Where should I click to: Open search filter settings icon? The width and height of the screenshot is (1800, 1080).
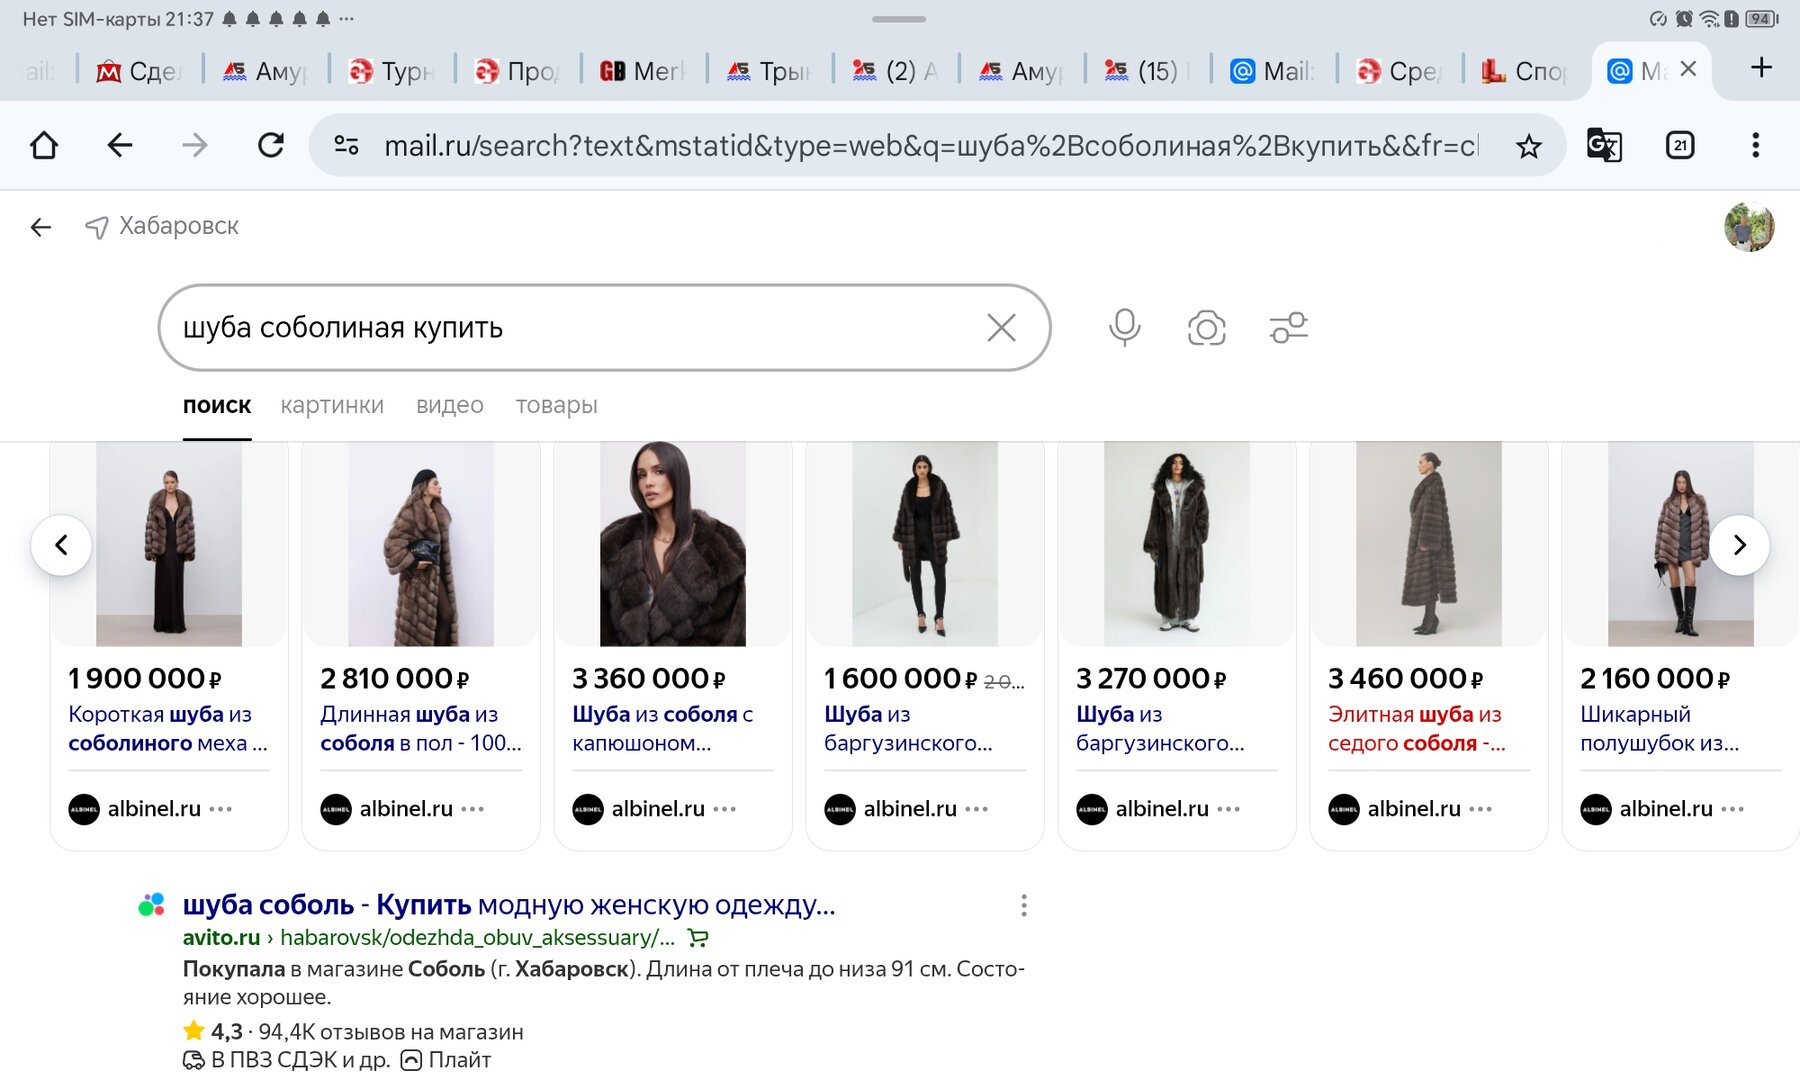tap(1288, 328)
